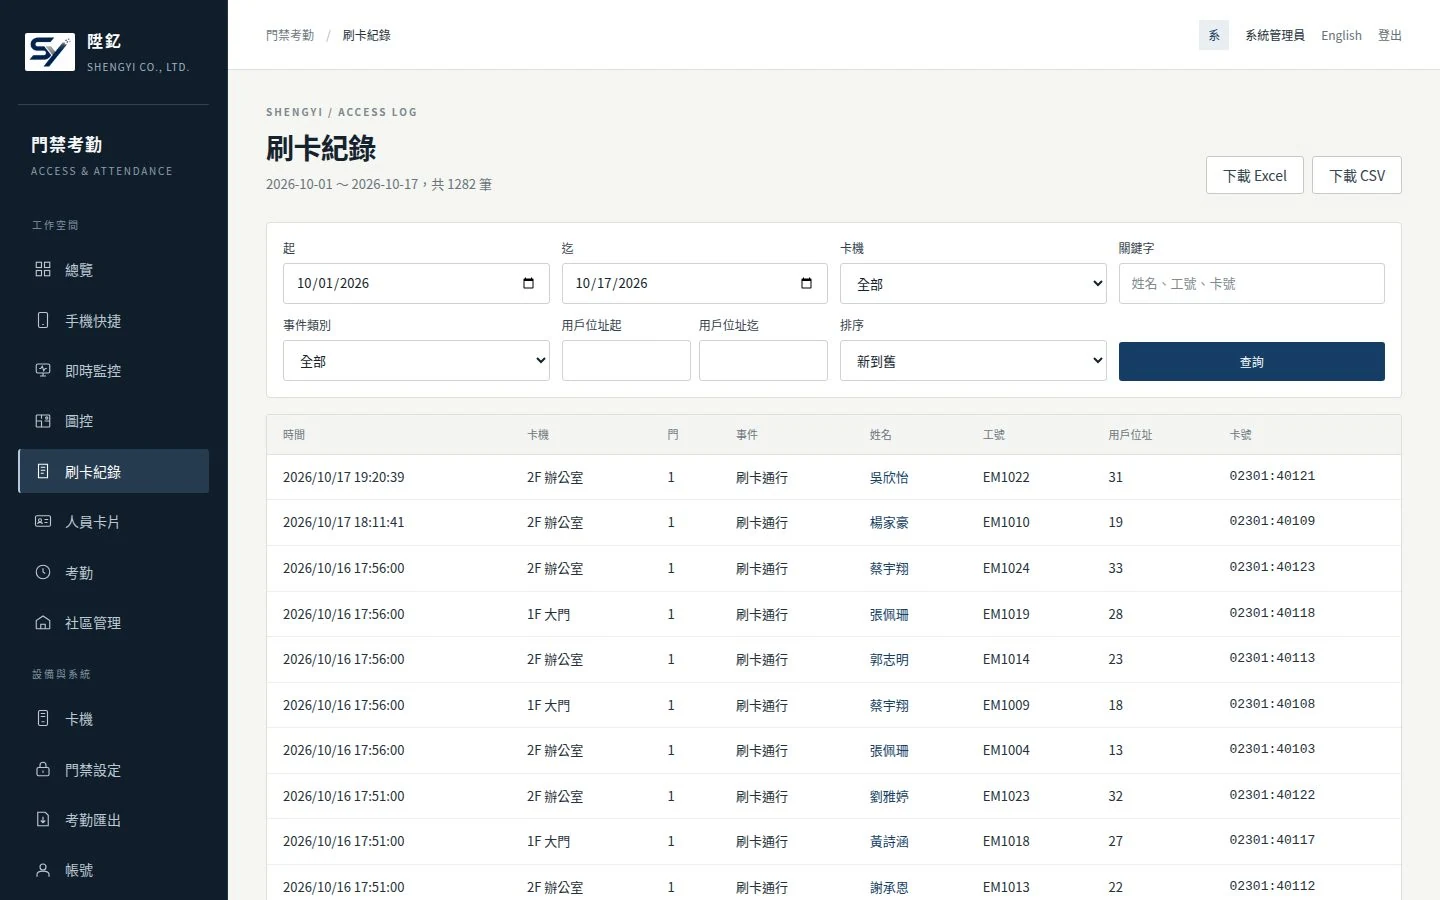
Task: Switch language with the English link
Action: click(1341, 35)
